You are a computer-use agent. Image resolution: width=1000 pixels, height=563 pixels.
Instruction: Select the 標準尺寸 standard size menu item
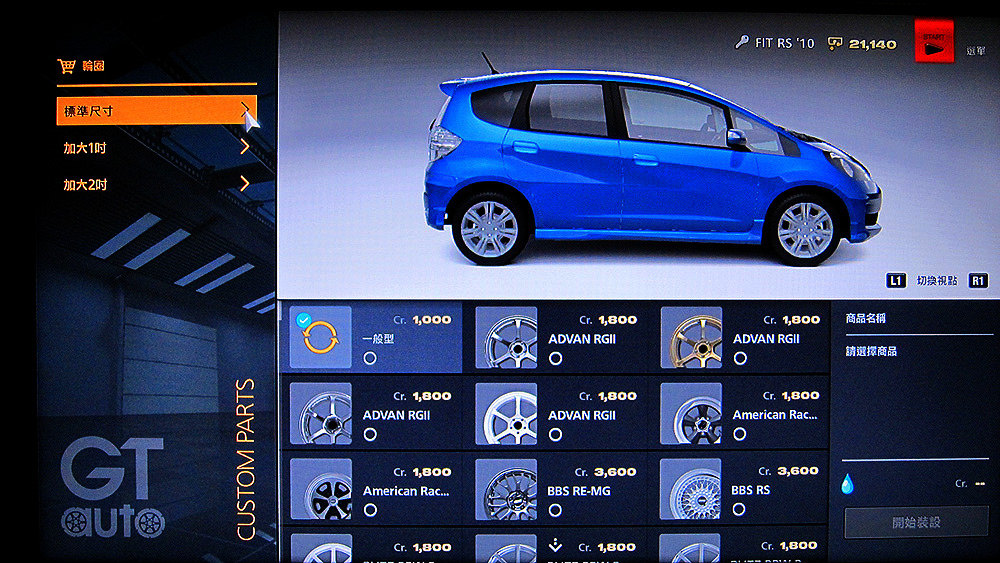(x=156, y=111)
